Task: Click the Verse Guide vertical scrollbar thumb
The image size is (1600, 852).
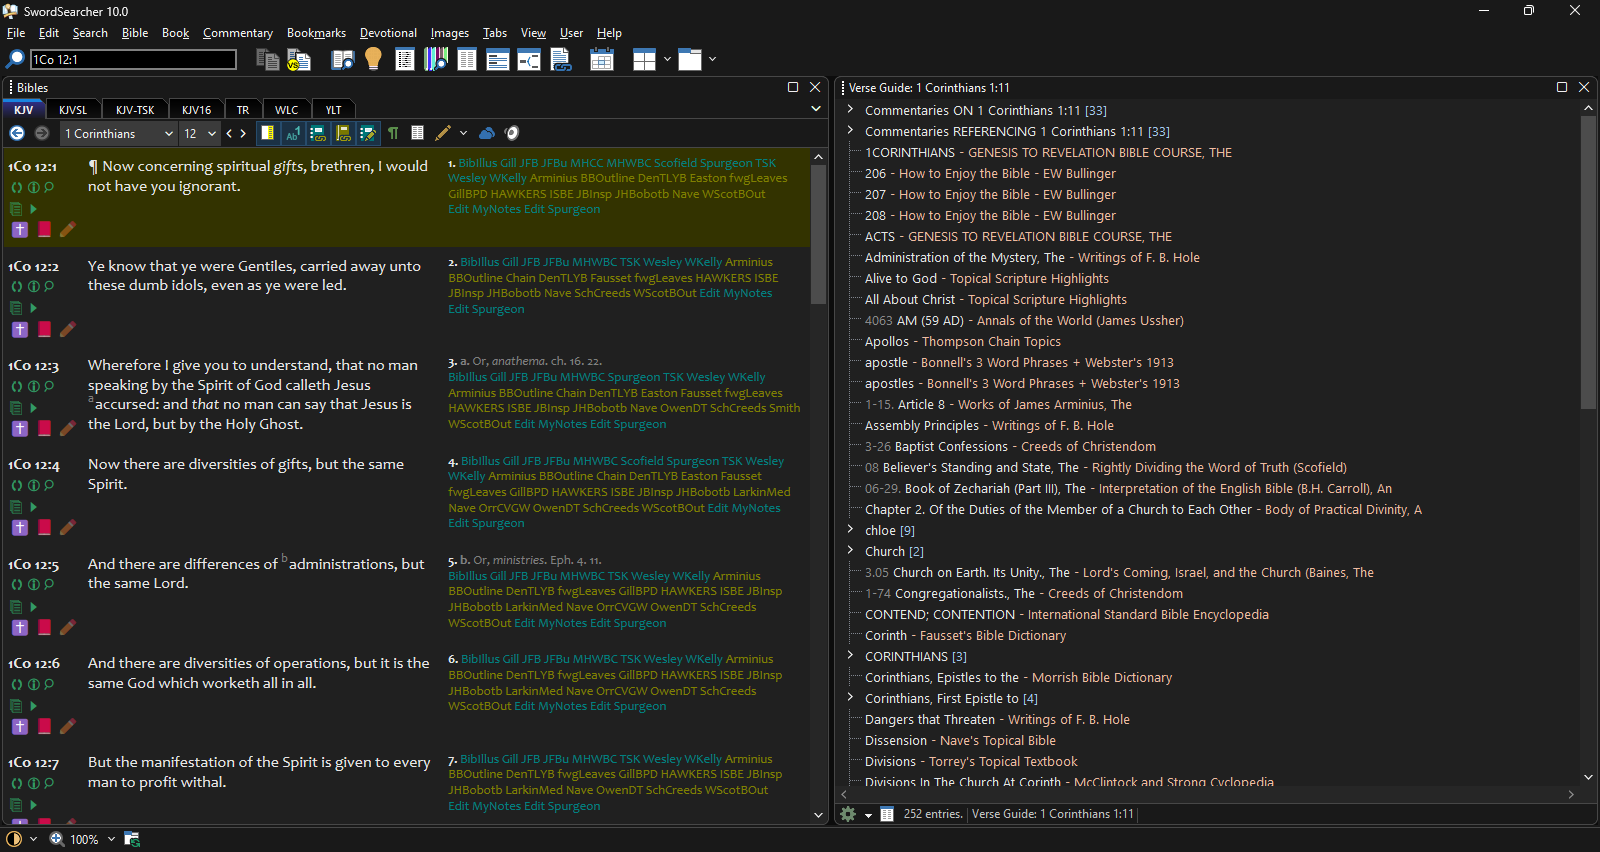Action: (x=1588, y=262)
